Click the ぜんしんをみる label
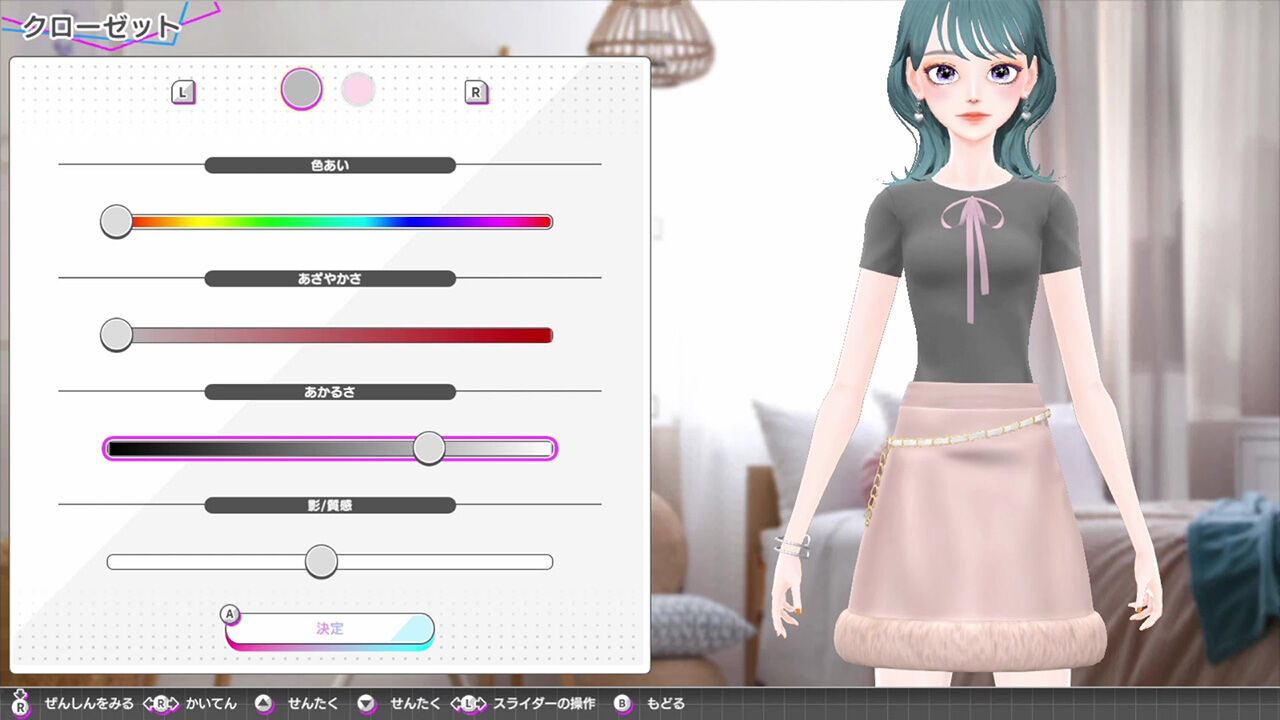This screenshot has height=720, width=1280. pyautogui.click(x=88, y=703)
